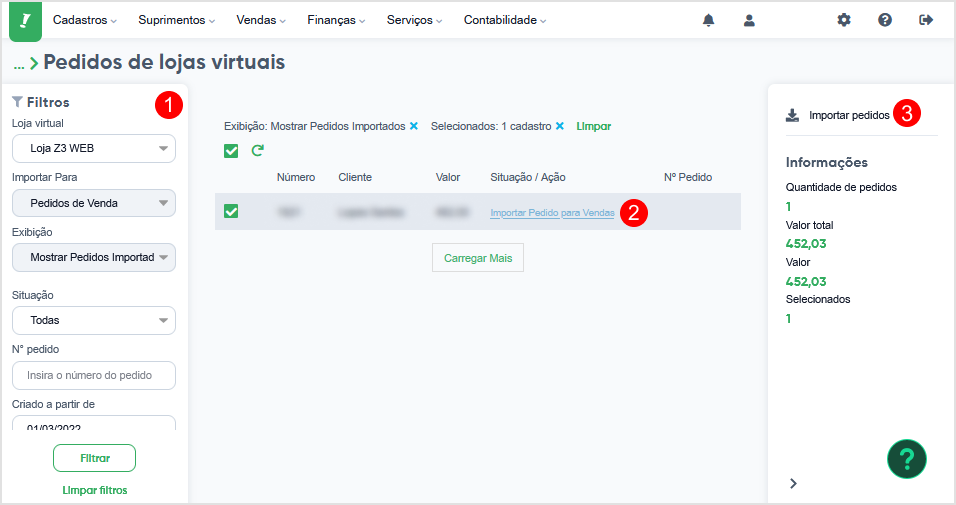This screenshot has height=505, width=956.
Task: Open the Finanças menu
Action: click(x=336, y=20)
